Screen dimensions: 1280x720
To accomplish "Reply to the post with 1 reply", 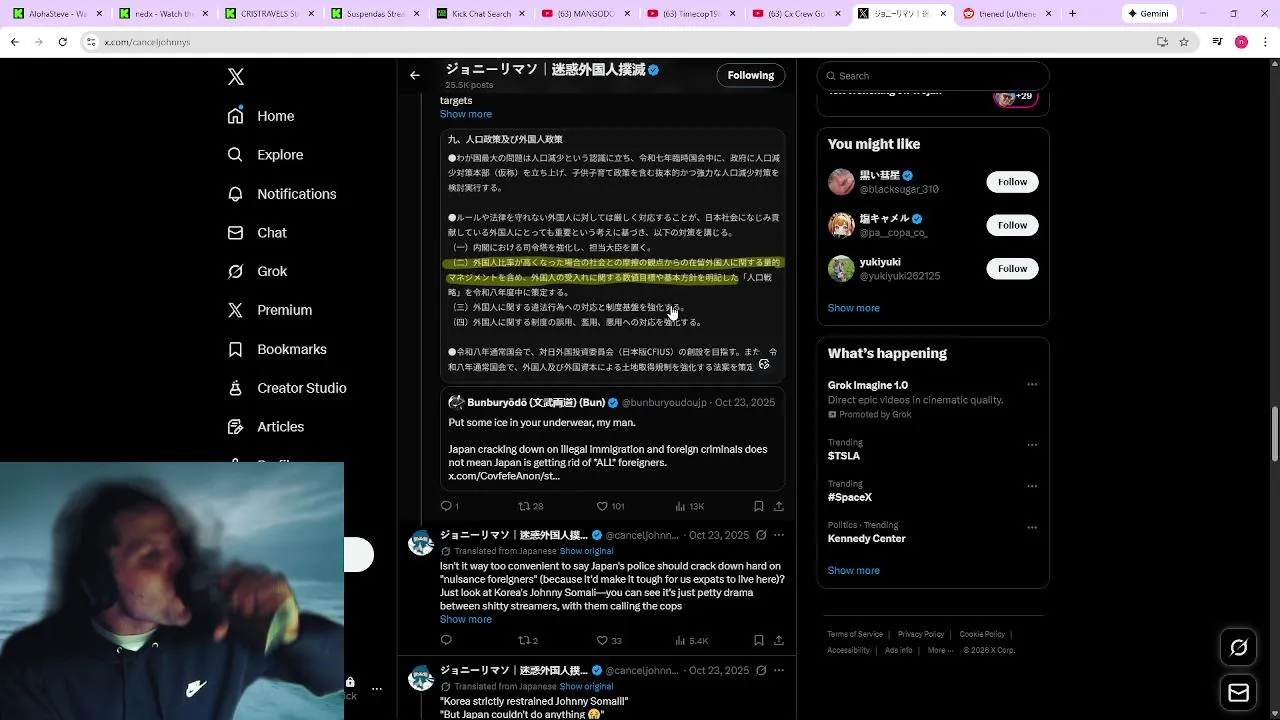I will (450, 506).
